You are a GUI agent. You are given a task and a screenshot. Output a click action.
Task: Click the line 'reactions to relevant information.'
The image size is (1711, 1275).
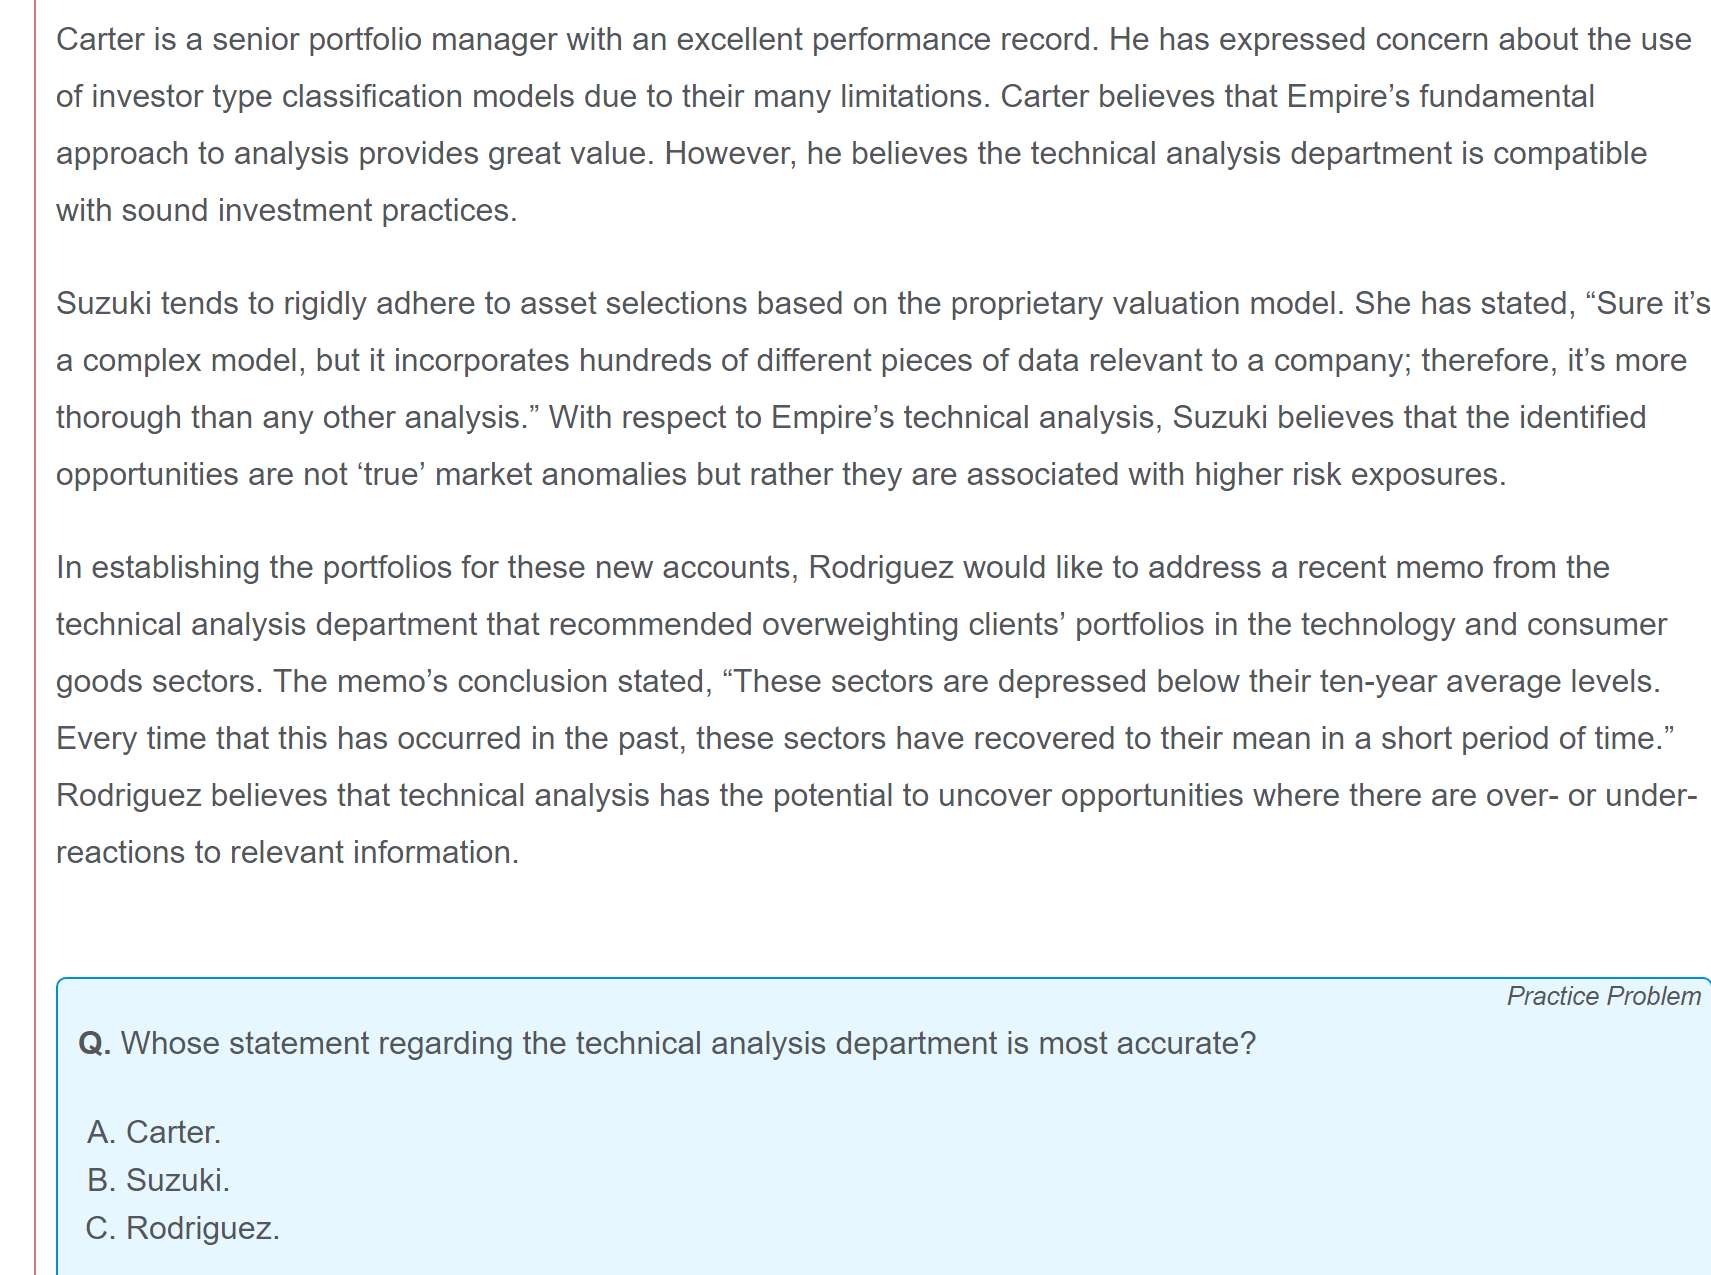pyautogui.click(x=288, y=853)
